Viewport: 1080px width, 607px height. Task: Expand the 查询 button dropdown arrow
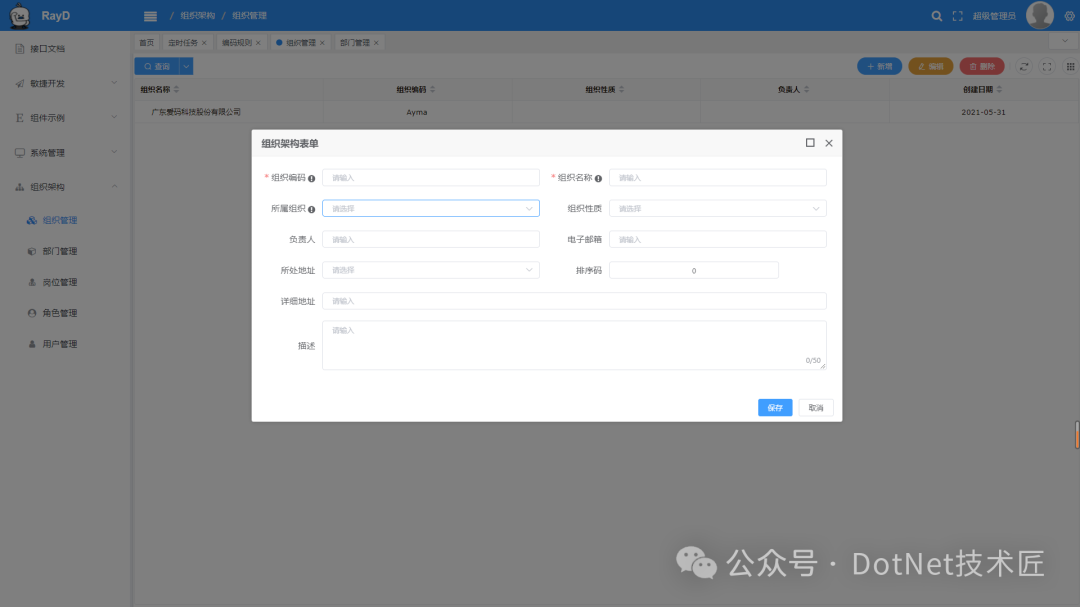pos(186,66)
